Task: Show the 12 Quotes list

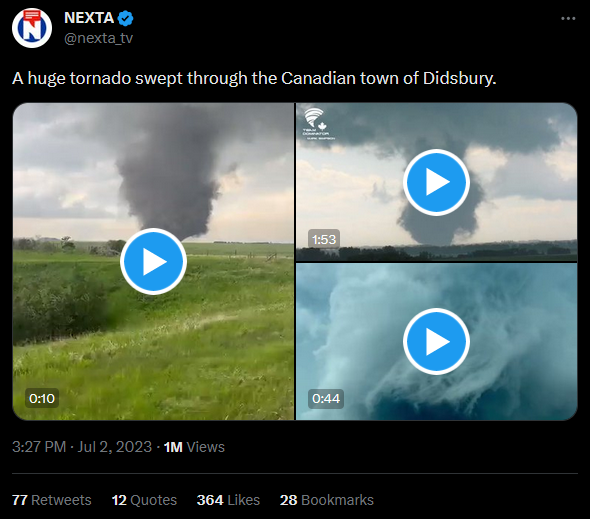Action: [x=144, y=500]
